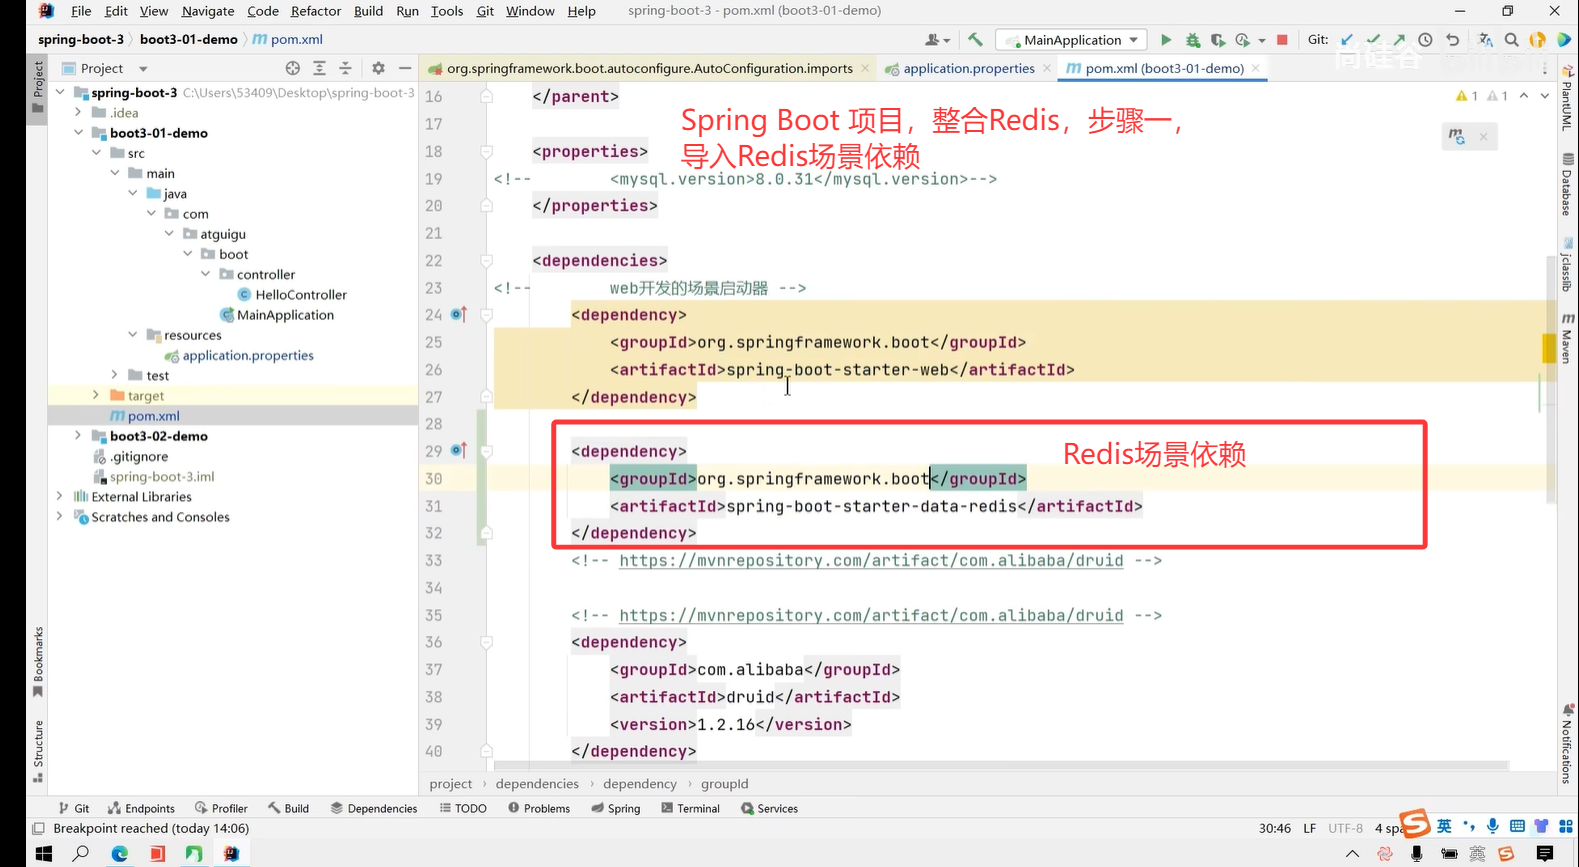
Task: Open the Tools menu
Action: pos(446,11)
